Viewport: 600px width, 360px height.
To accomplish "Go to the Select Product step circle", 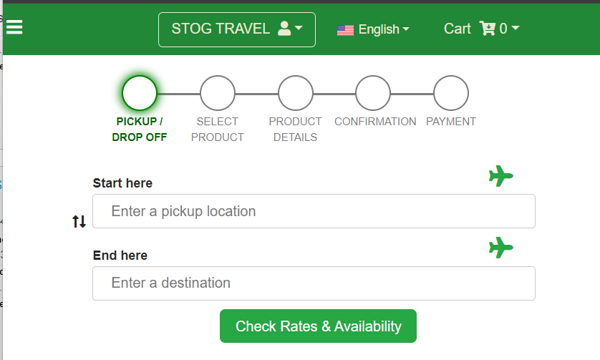I will tap(217, 93).
